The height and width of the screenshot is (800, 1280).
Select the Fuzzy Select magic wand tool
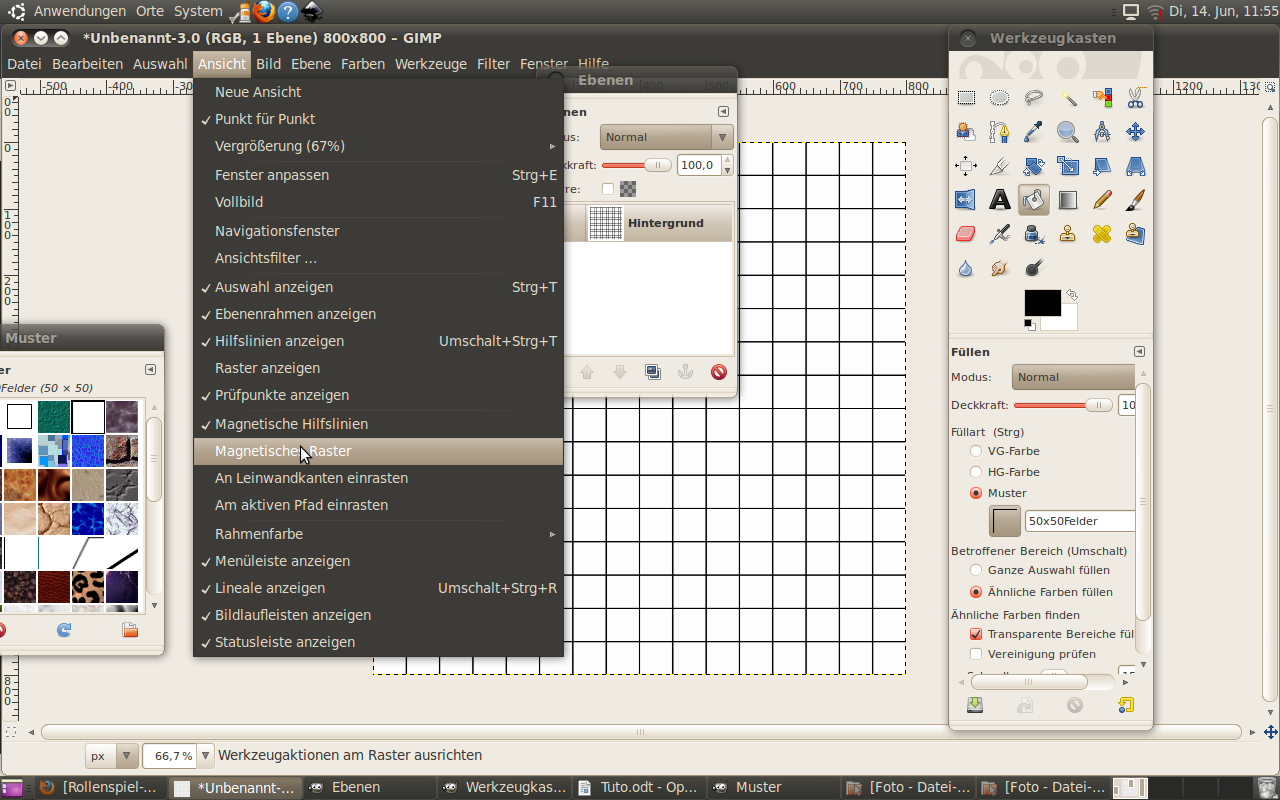tap(1068, 98)
